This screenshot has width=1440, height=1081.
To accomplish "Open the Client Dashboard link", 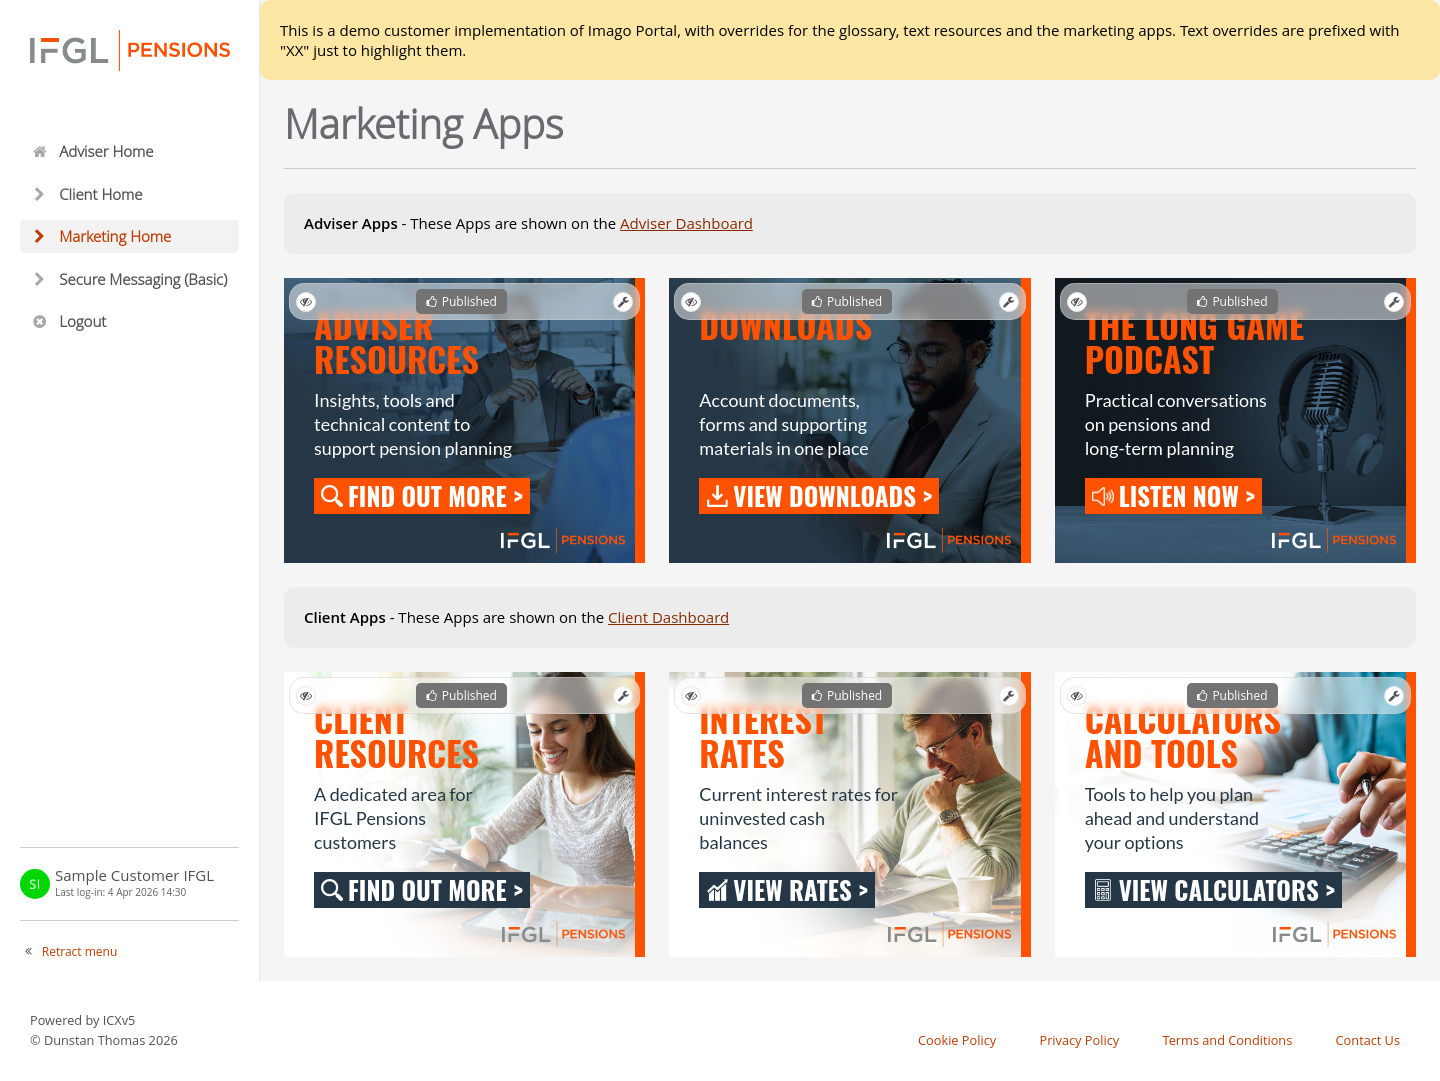I will [x=668, y=618].
